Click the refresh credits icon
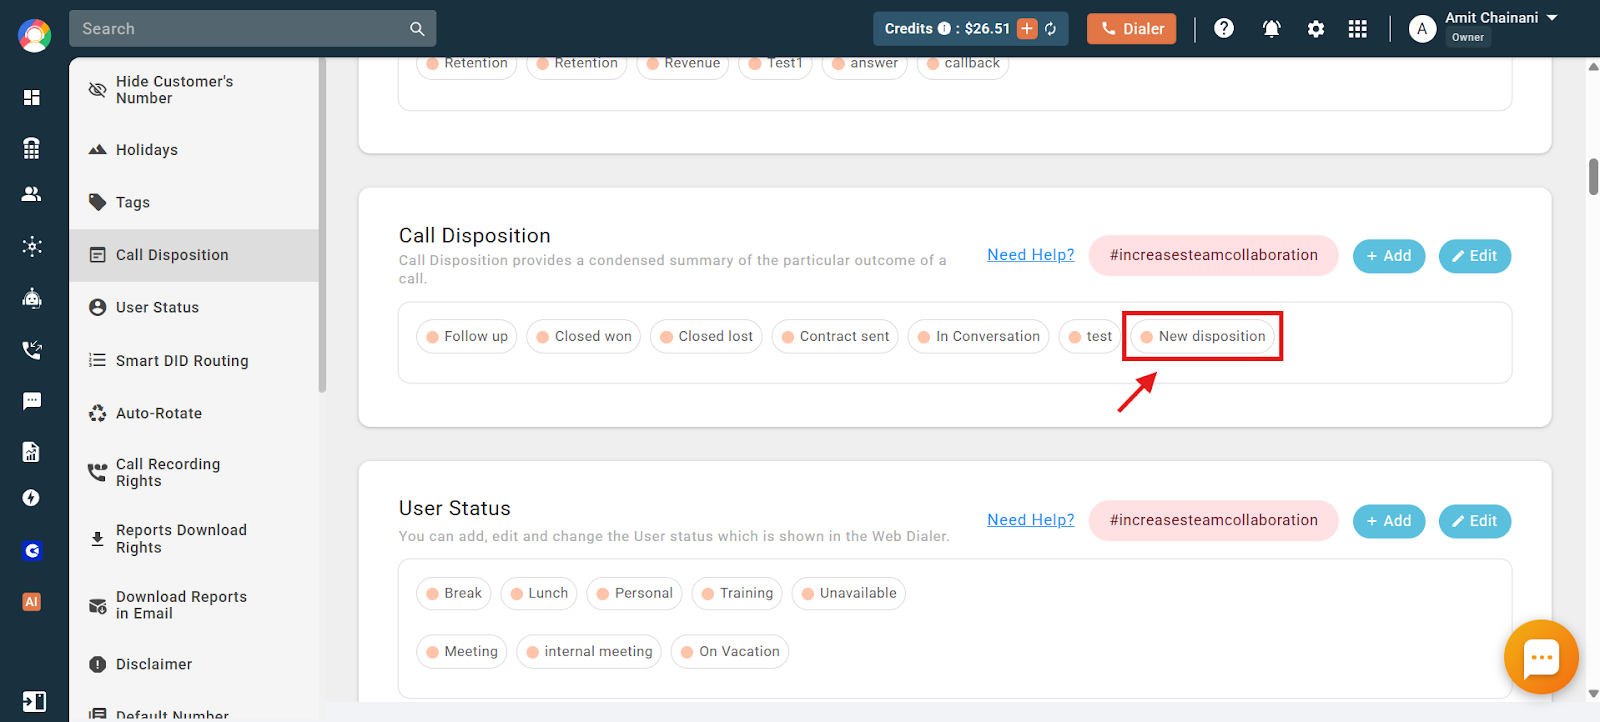Image resolution: width=1600 pixels, height=722 pixels. 1051,29
